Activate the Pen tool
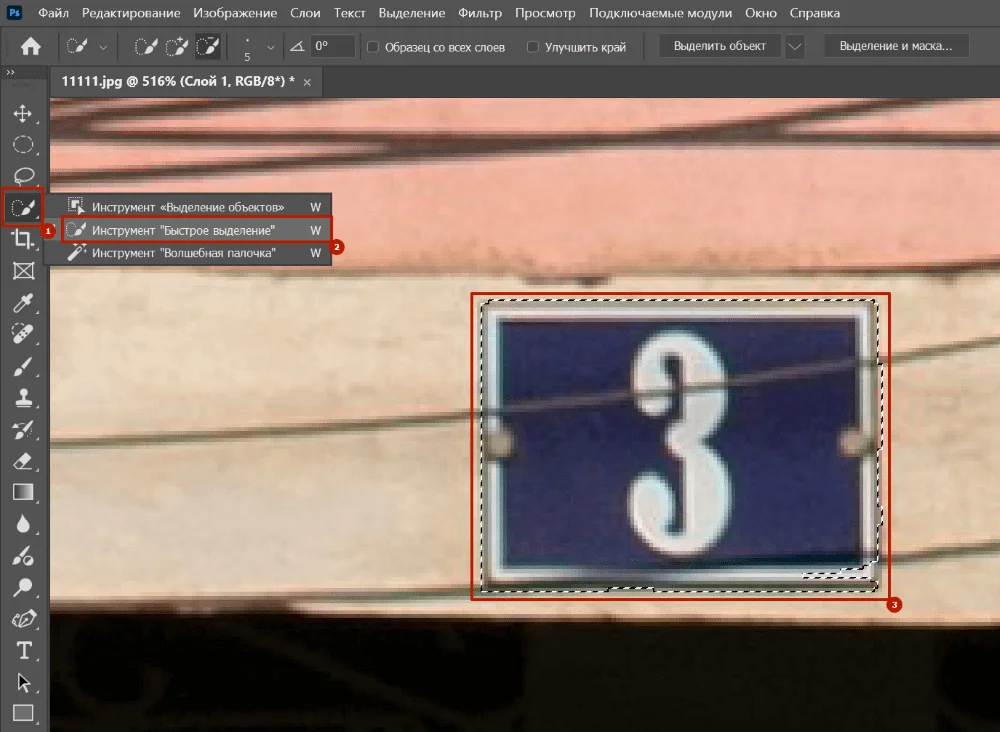The height and width of the screenshot is (732, 1000). (x=22, y=619)
